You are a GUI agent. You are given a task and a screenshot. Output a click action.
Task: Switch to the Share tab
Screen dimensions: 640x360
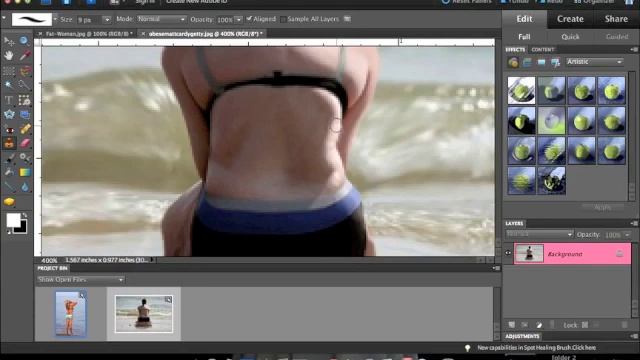[616, 19]
